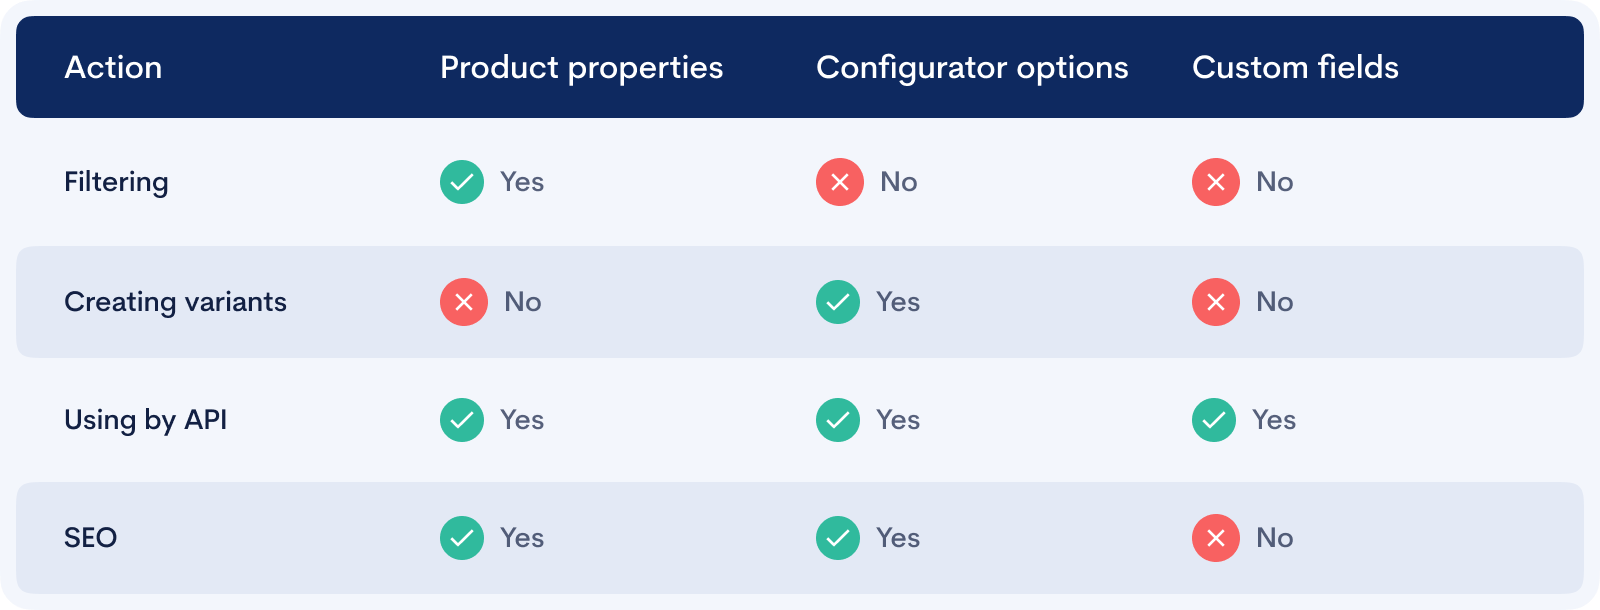This screenshot has width=1600, height=610.
Task: Click green check for Creating variants Configurator options
Action: 838,302
